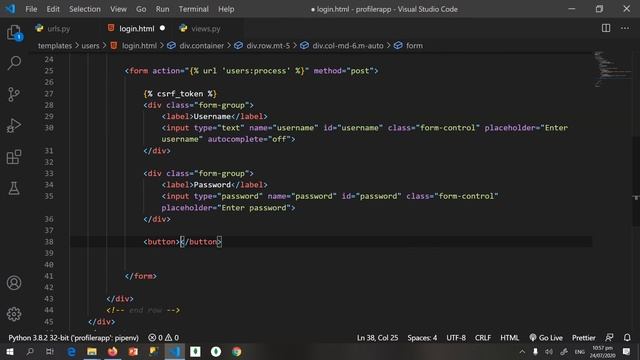Click line number 38 in the gutter

coord(49,242)
